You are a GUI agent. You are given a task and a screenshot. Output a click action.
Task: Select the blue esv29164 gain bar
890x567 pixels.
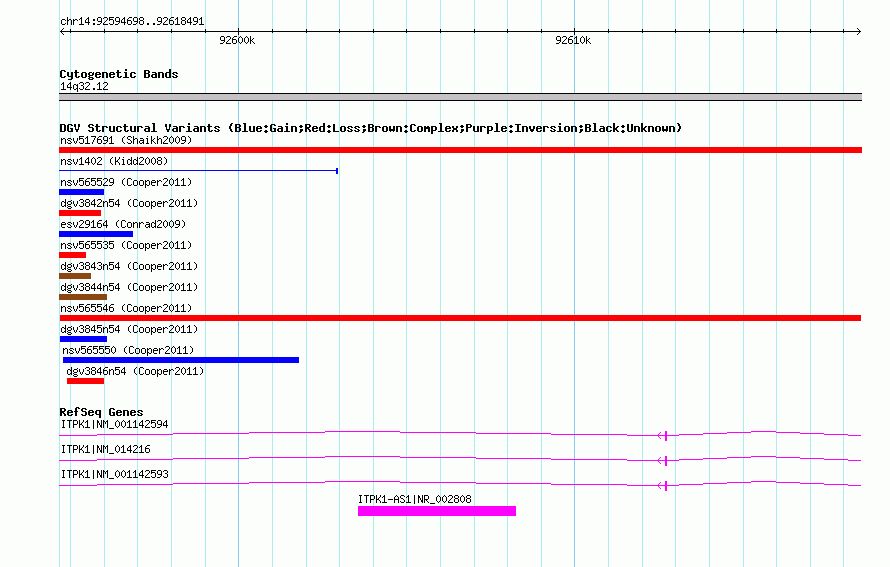pos(96,234)
